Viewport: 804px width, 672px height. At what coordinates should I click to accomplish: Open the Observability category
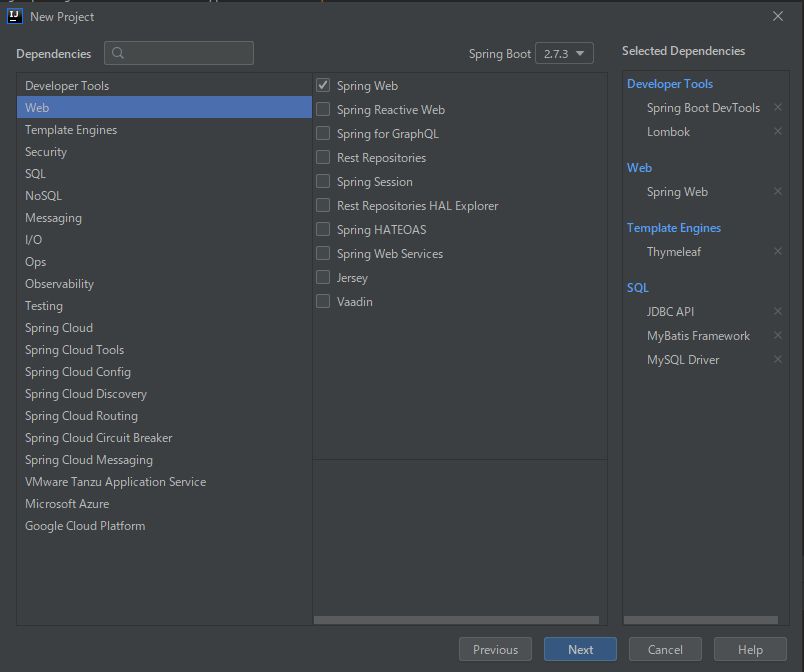[x=164, y=284]
